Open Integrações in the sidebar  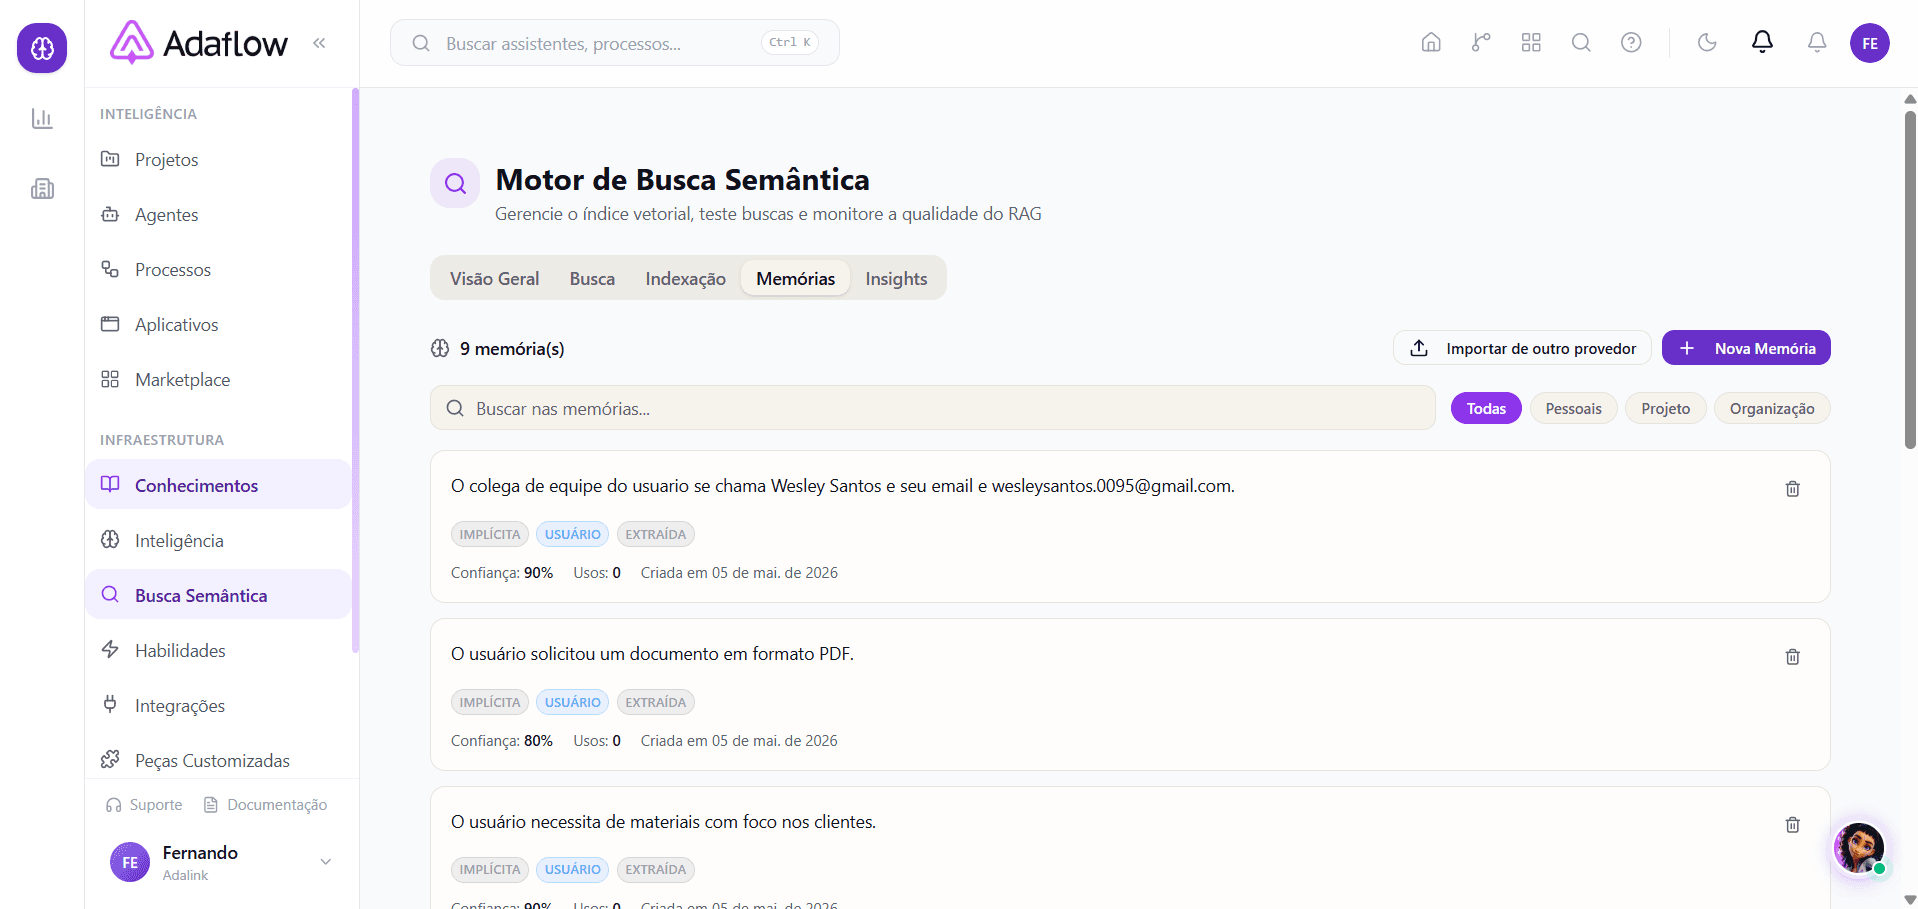(x=218, y=706)
